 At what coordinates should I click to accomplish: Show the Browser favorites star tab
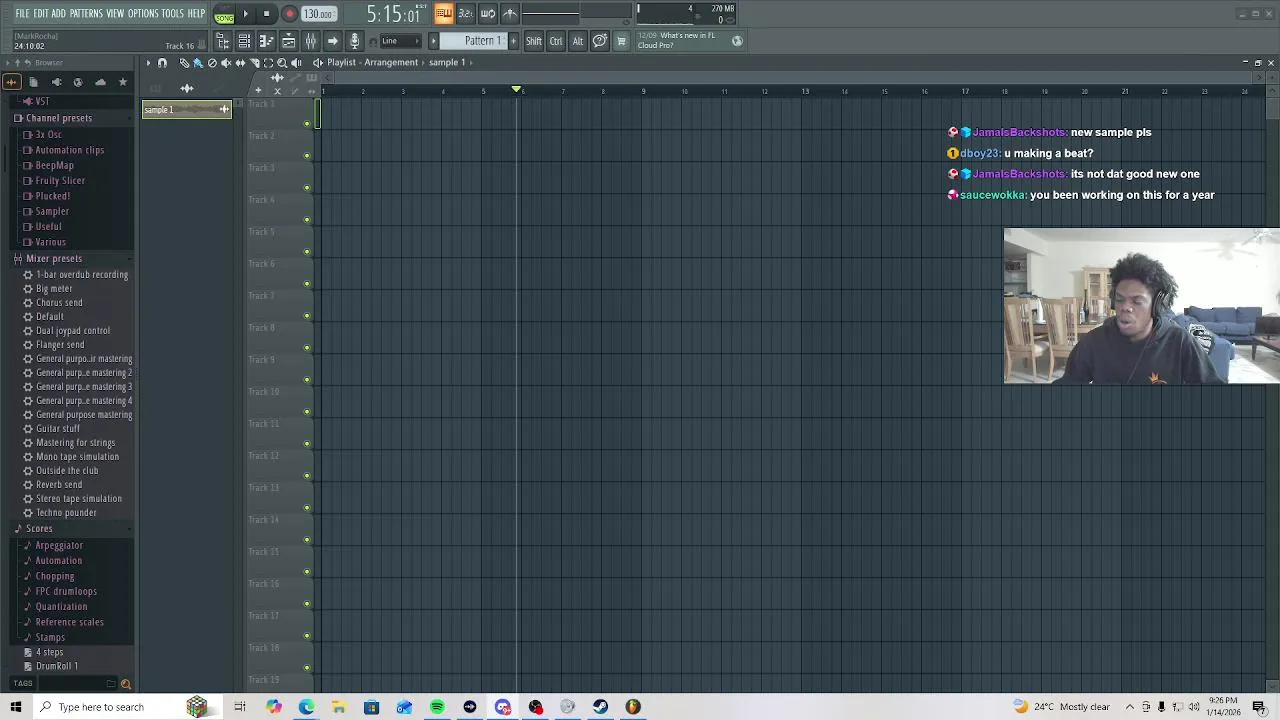(123, 82)
